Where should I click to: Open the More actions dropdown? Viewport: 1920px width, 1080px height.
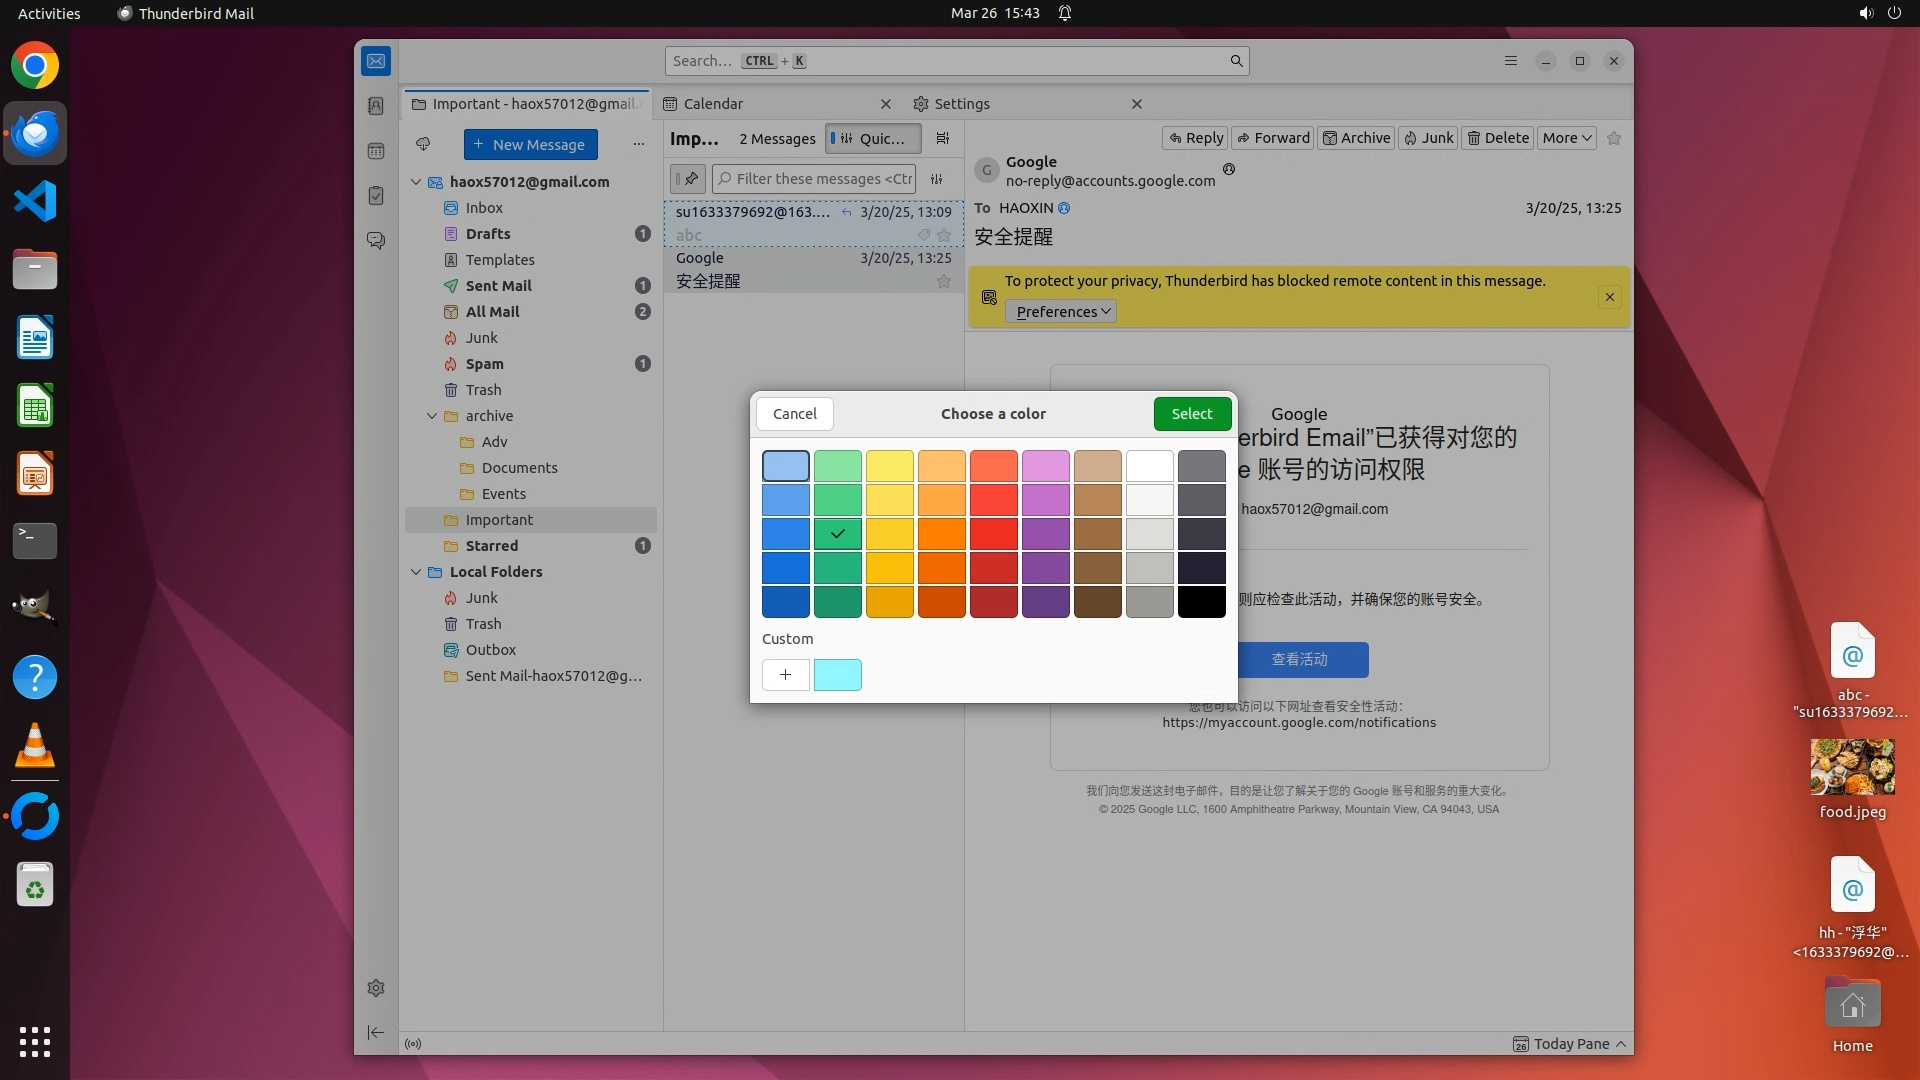click(x=1566, y=138)
